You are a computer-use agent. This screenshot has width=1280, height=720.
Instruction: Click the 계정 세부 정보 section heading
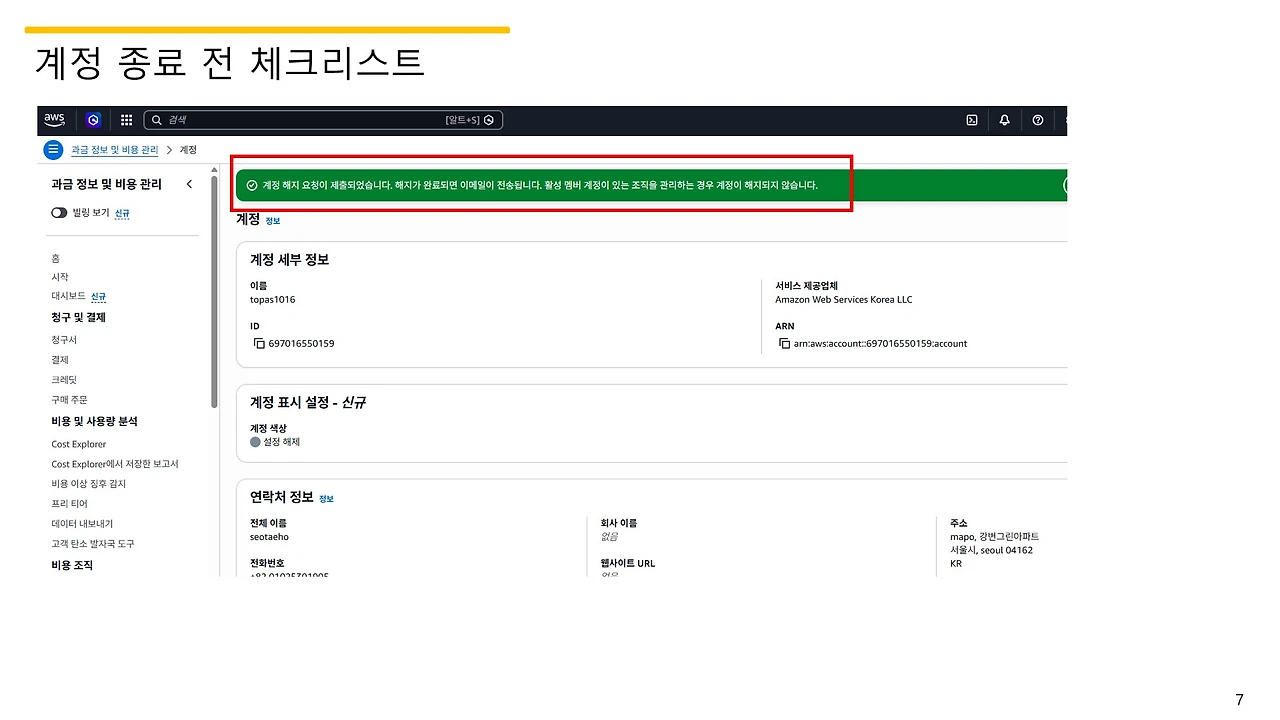(x=290, y=260)
